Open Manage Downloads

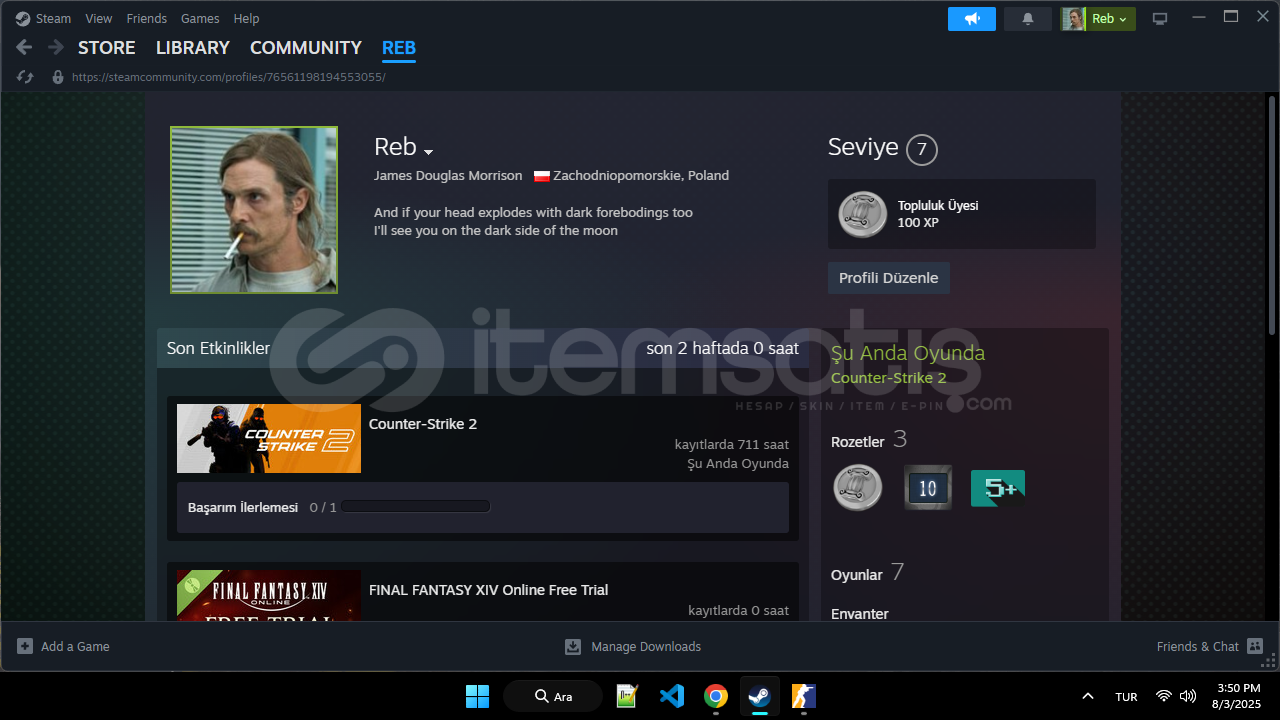pos(633,647)
